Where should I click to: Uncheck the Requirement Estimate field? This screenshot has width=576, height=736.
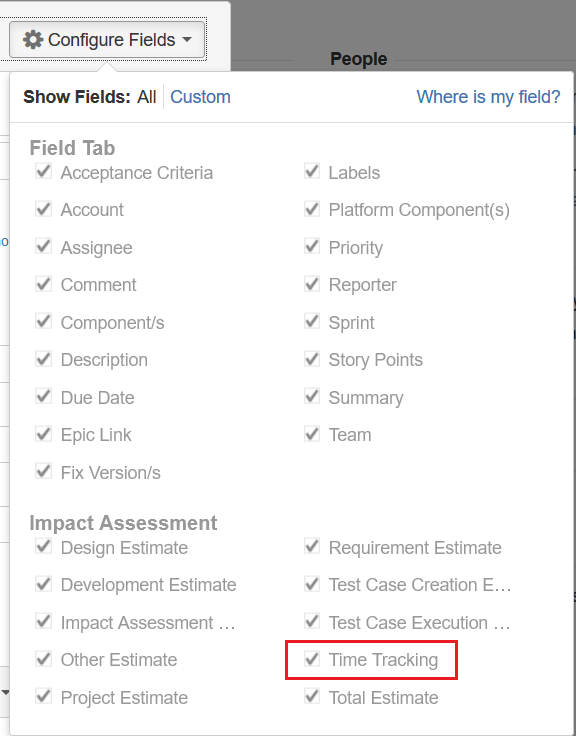[x=312, y=546]
